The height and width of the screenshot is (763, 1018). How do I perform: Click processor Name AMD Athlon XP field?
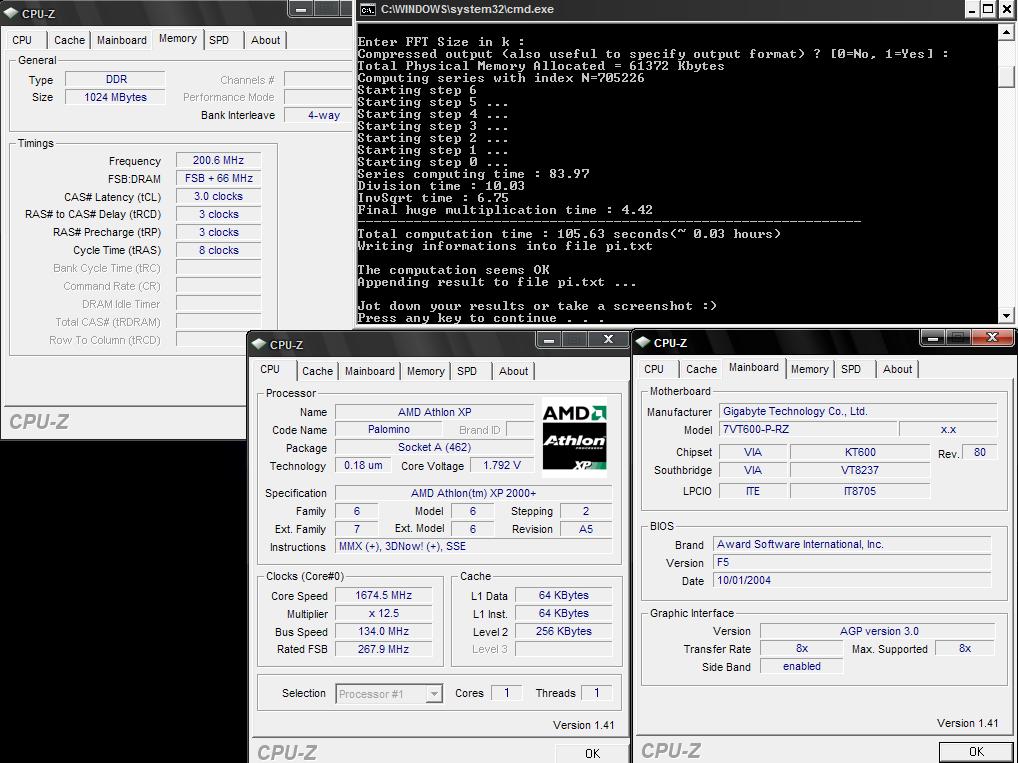tap(434, 412)
